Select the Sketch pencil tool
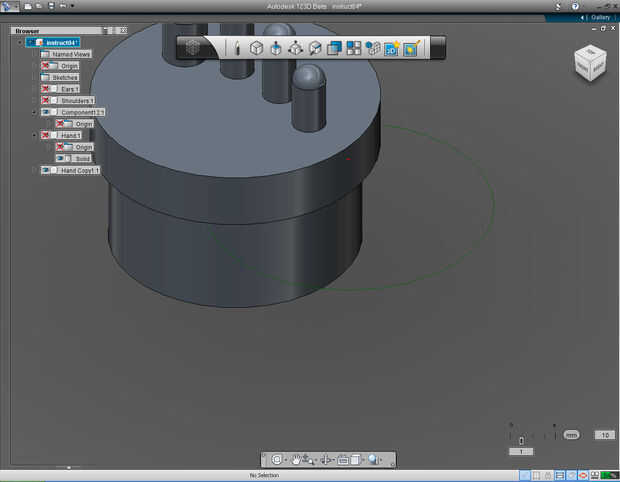The width and height of the screenshot is (620, 482). pyautogui.click(x=237, y=47)
